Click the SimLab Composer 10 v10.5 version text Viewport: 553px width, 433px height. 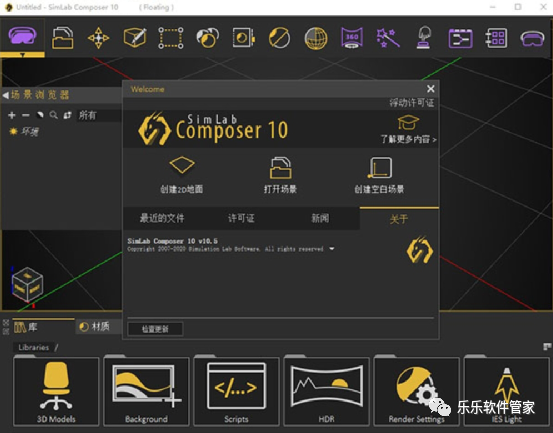172,241
